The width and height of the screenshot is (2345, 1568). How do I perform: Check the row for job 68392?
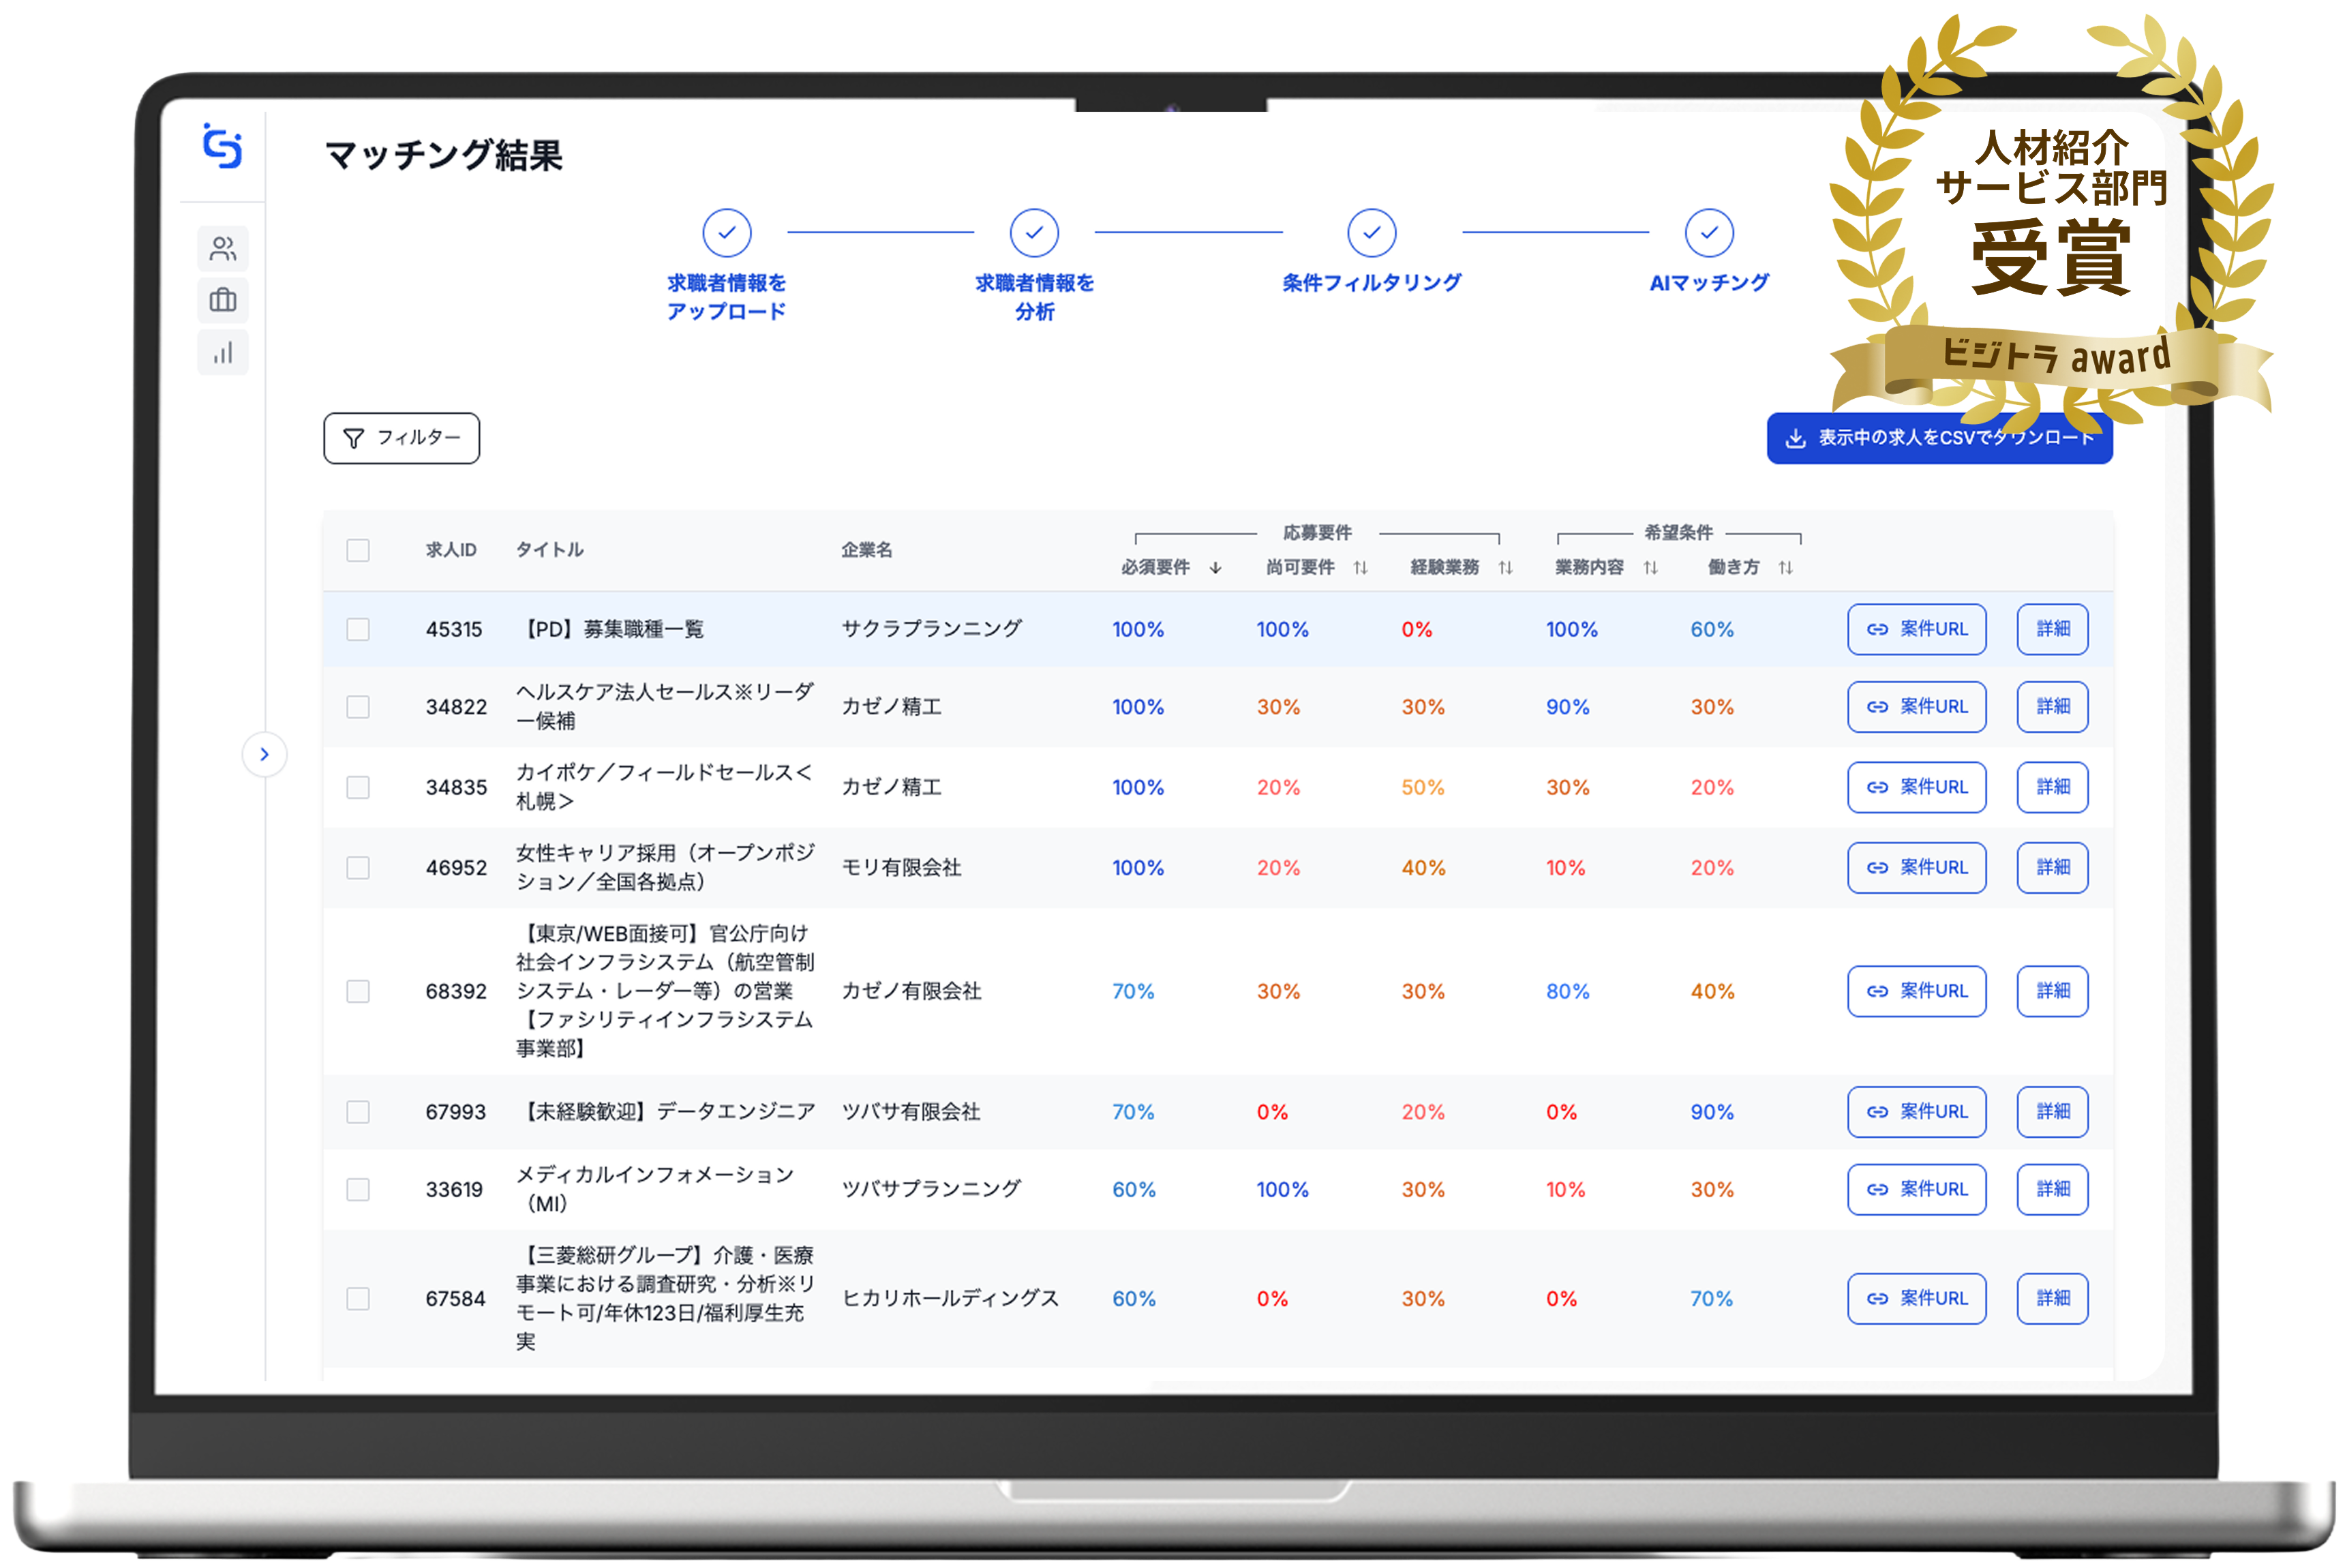[358, 991]
